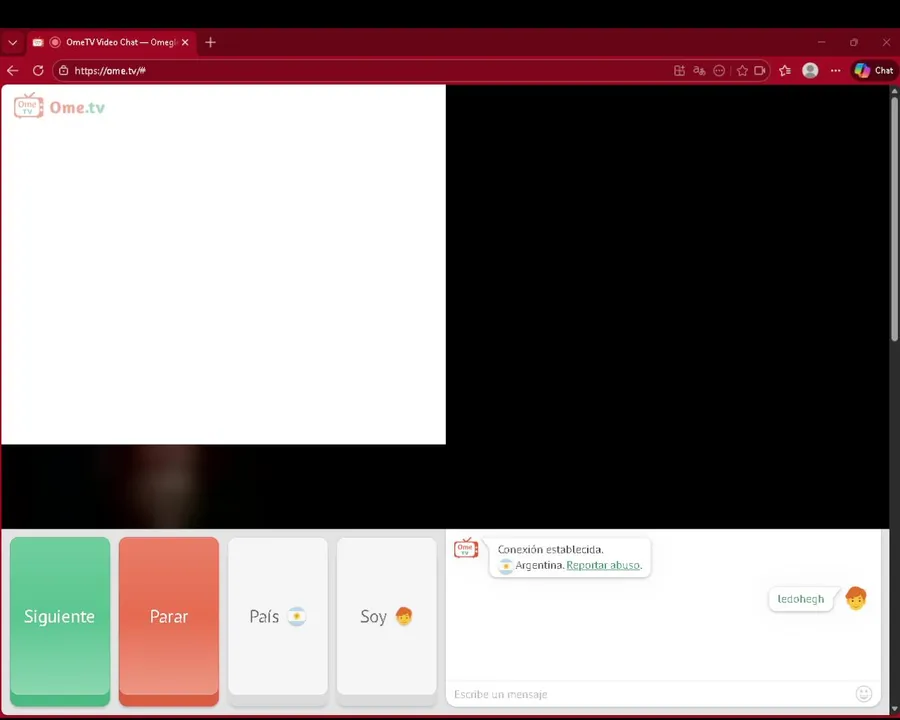The height and width of the screenshot is (720, 900).
Task: Open the favorites list icon
Action: tap(785, 71)
